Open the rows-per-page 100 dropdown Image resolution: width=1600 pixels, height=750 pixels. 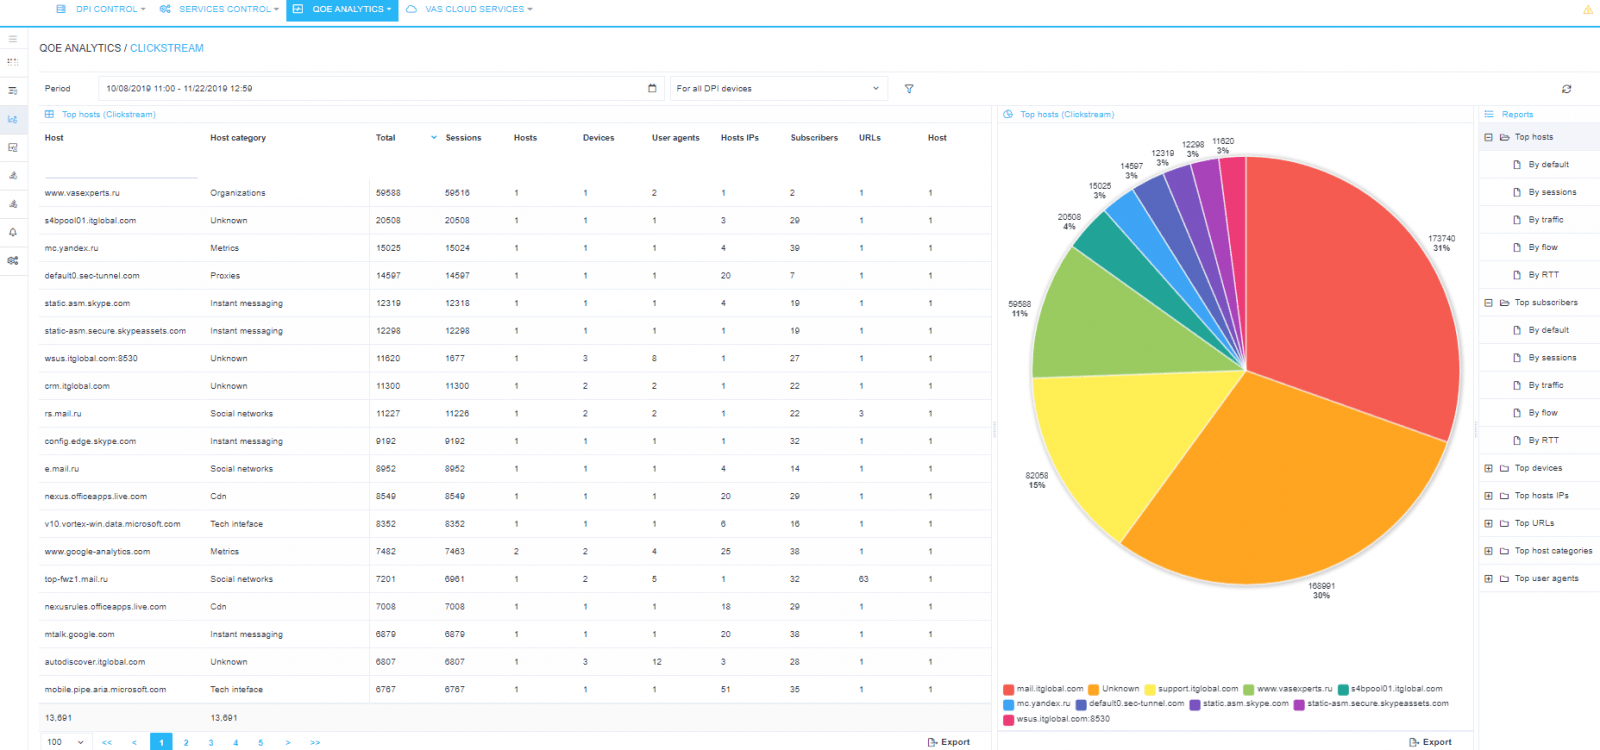click(x=66, y=742)
